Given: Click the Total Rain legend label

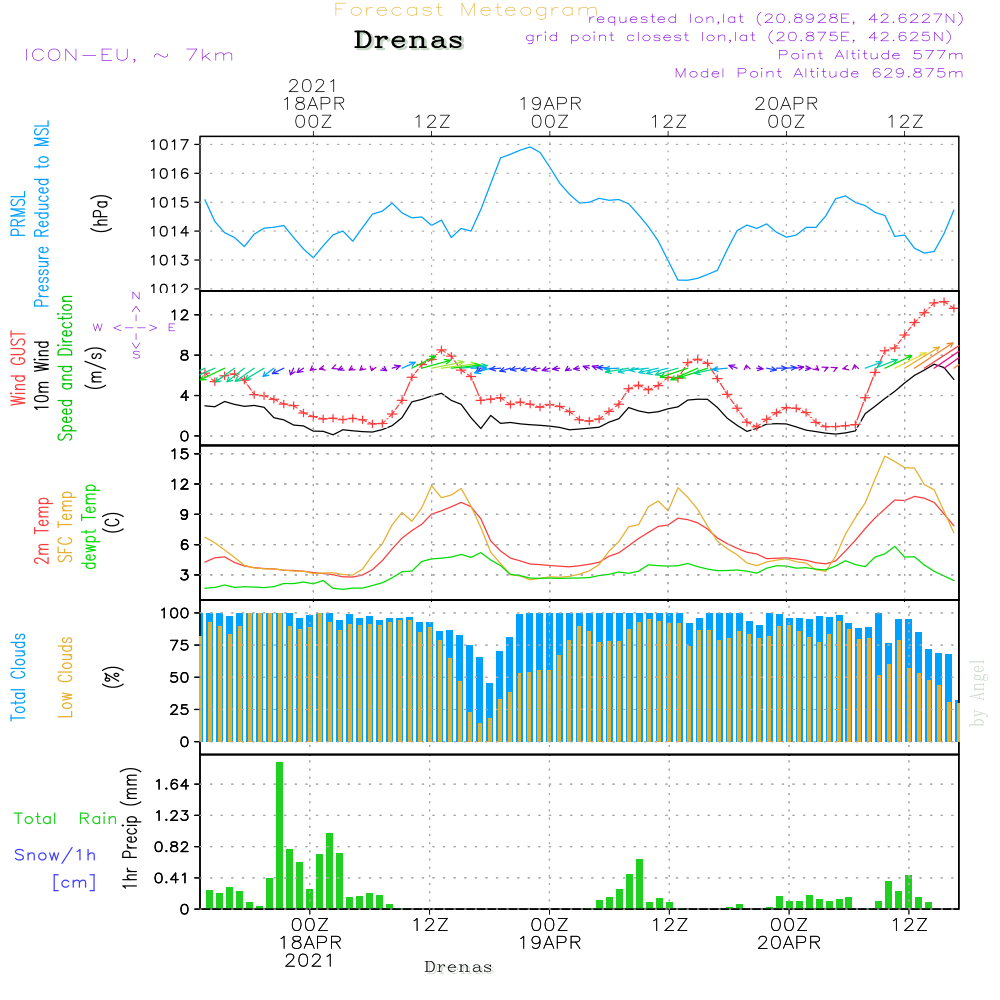Looking at the screenshot, I should coord(66,818).
